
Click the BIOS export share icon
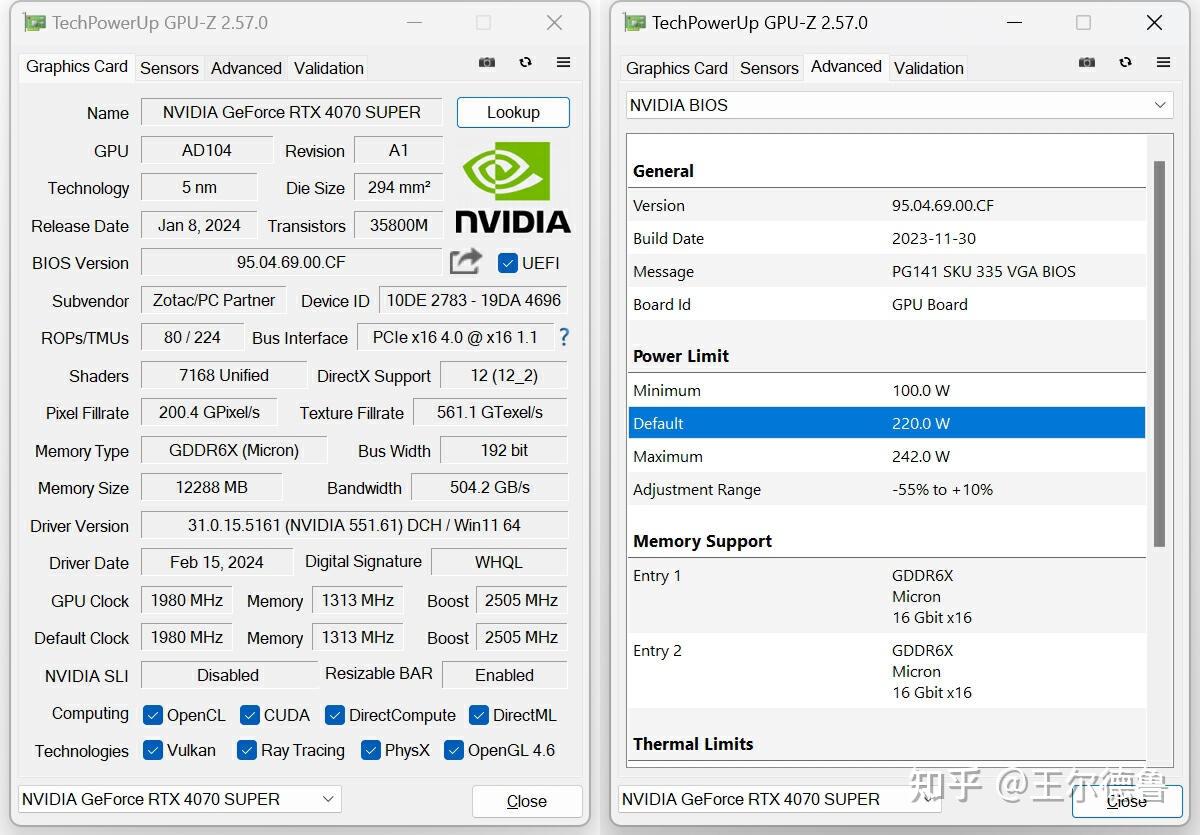pos(466,262)
